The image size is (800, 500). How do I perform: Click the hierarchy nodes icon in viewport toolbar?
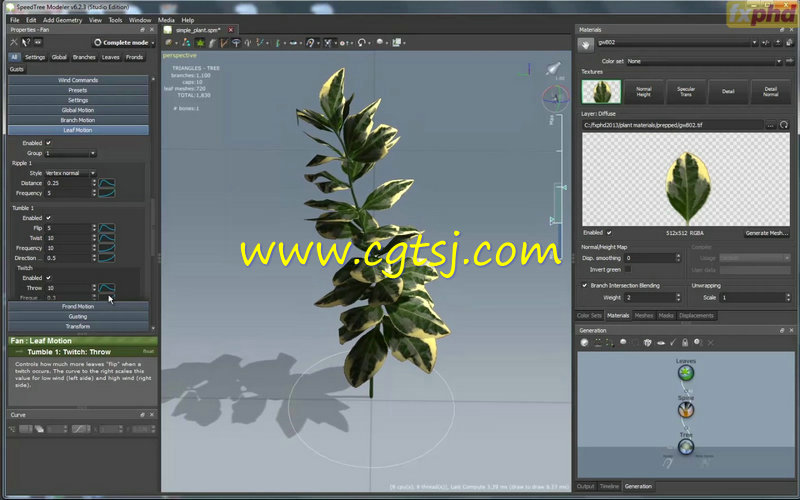click(186, 43)
